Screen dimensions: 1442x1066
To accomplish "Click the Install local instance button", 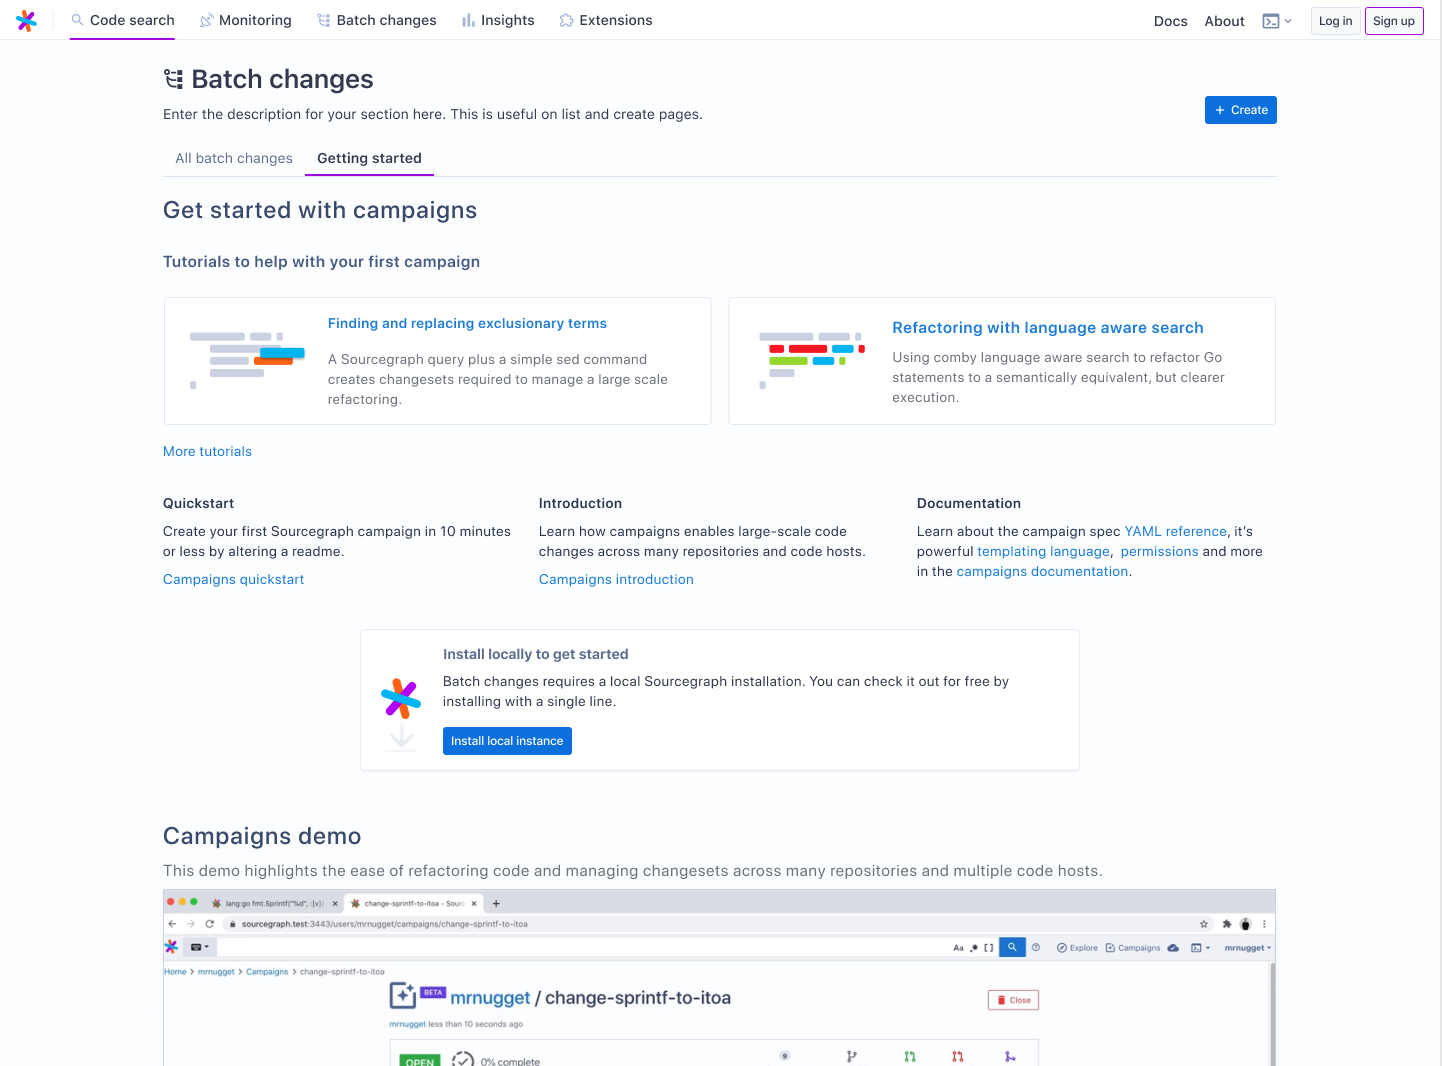I will tap(507, 741).
